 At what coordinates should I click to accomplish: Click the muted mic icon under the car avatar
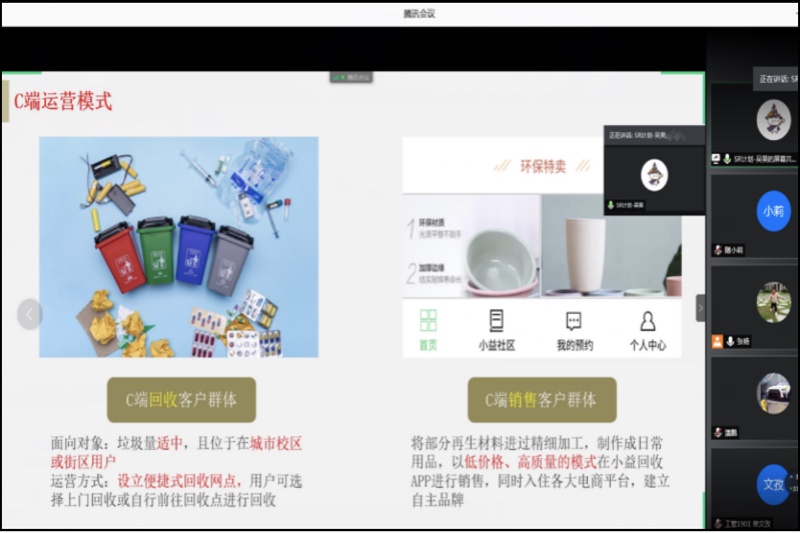(718, 433)
